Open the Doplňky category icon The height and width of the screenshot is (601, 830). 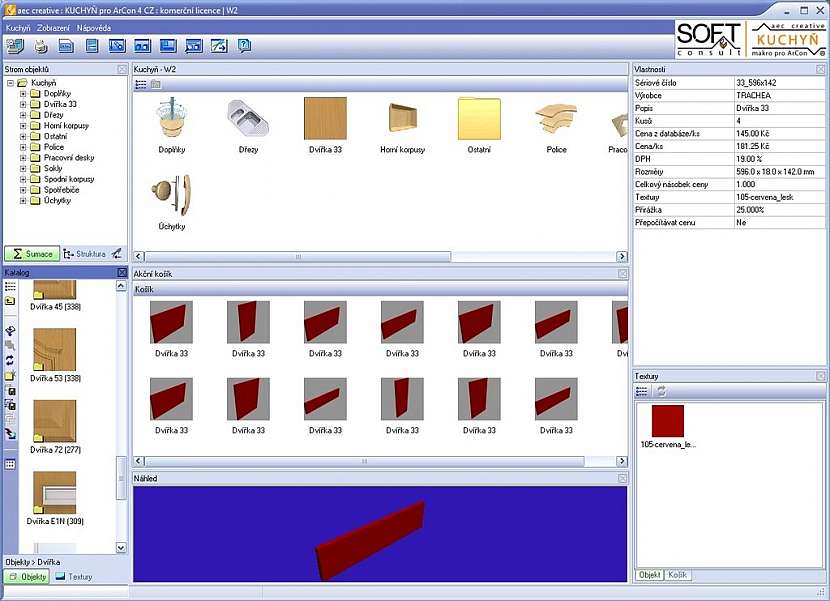point(172,119)
